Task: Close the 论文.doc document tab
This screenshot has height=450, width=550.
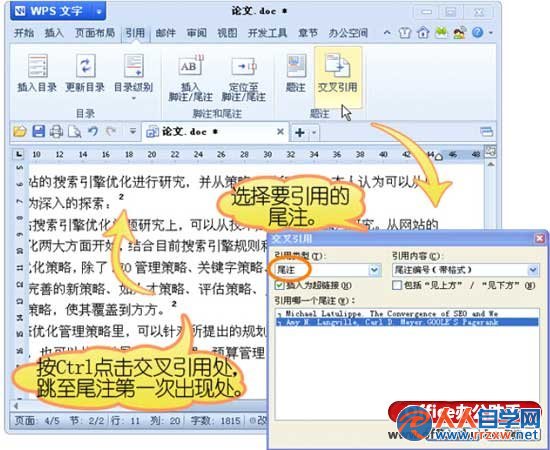Action: (x=280, y=132)
